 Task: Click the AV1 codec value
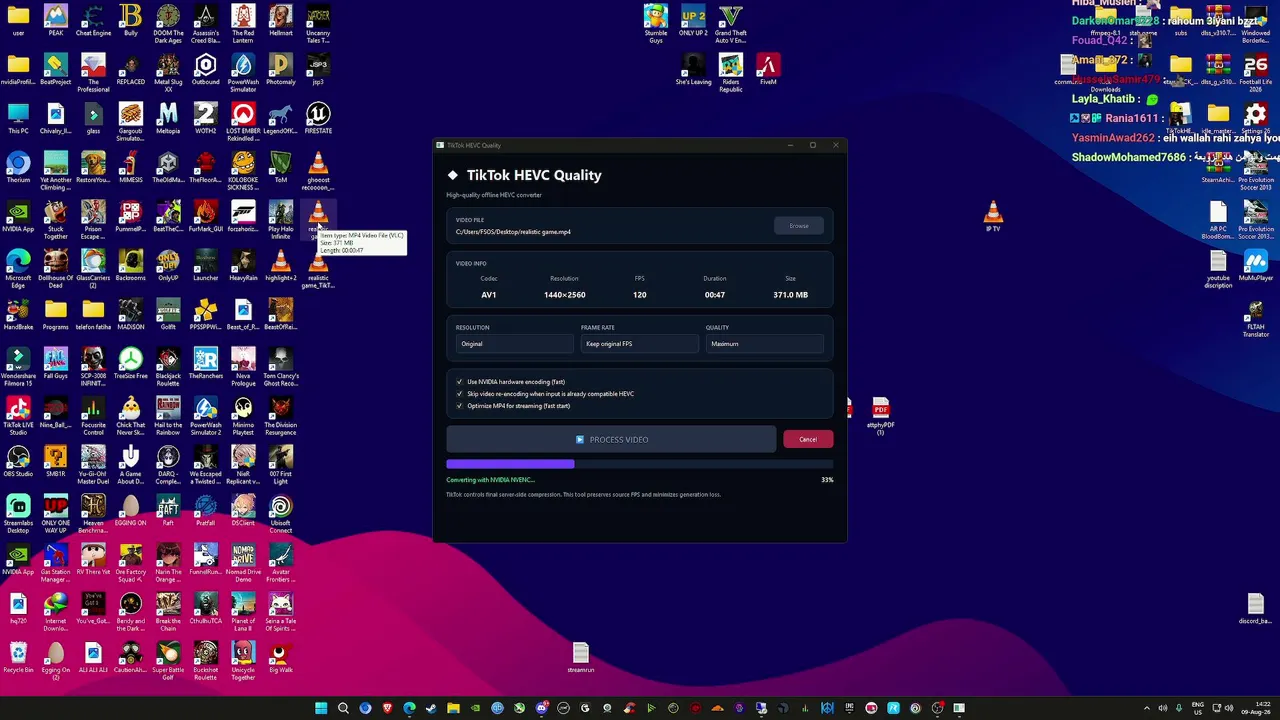[x=489, y=295]
